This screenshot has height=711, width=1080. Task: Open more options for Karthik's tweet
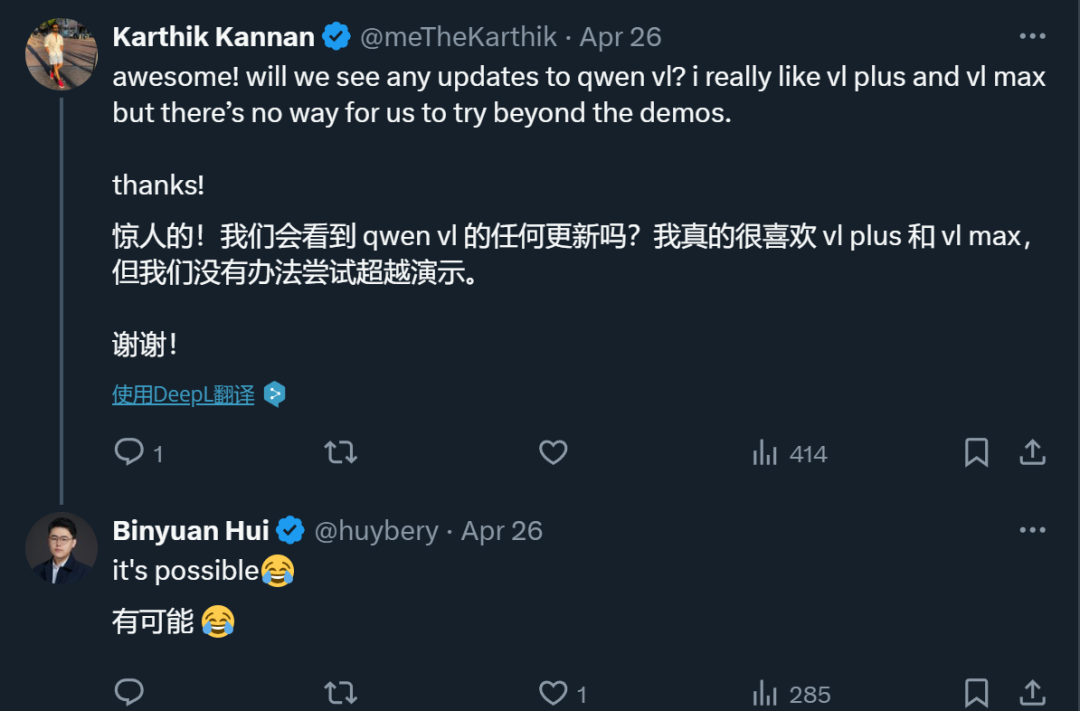[x=1032, y=37]
